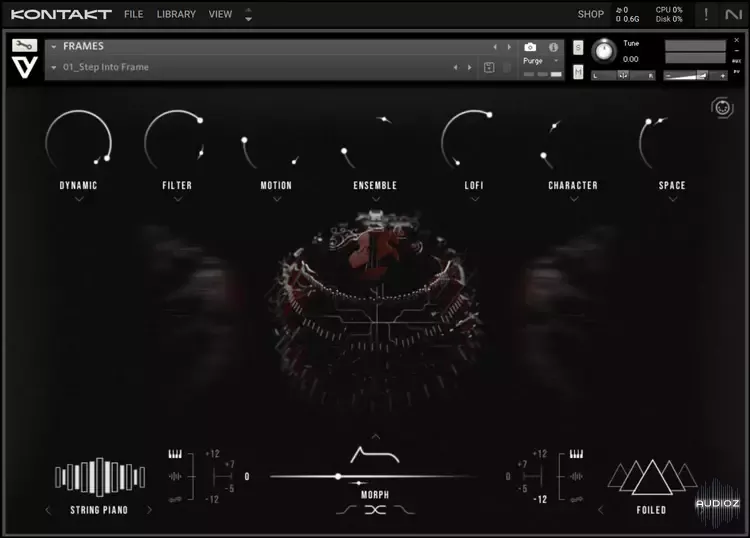
Task: Click the morph envelope shape icon
Action: [x=375, y=455]
